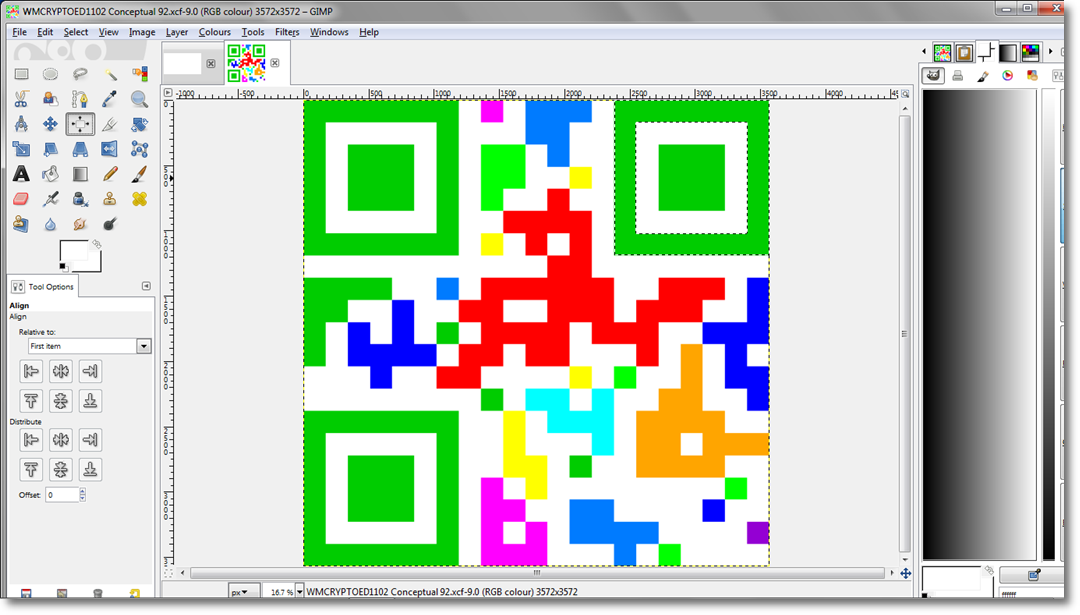
Task: Select the Select by Colour tool
Action: (x=140, y=74)
